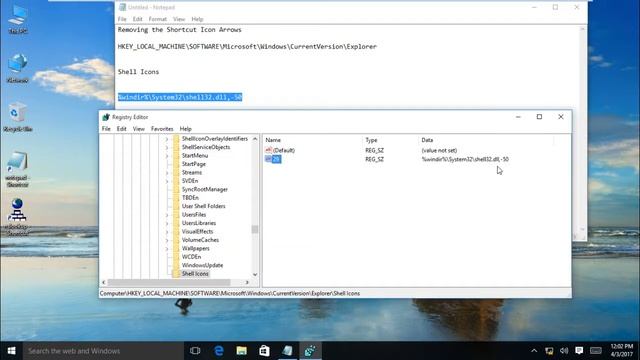Select the TBDEn registry key
Screen dimensions: 640x360
pos(190,198)
